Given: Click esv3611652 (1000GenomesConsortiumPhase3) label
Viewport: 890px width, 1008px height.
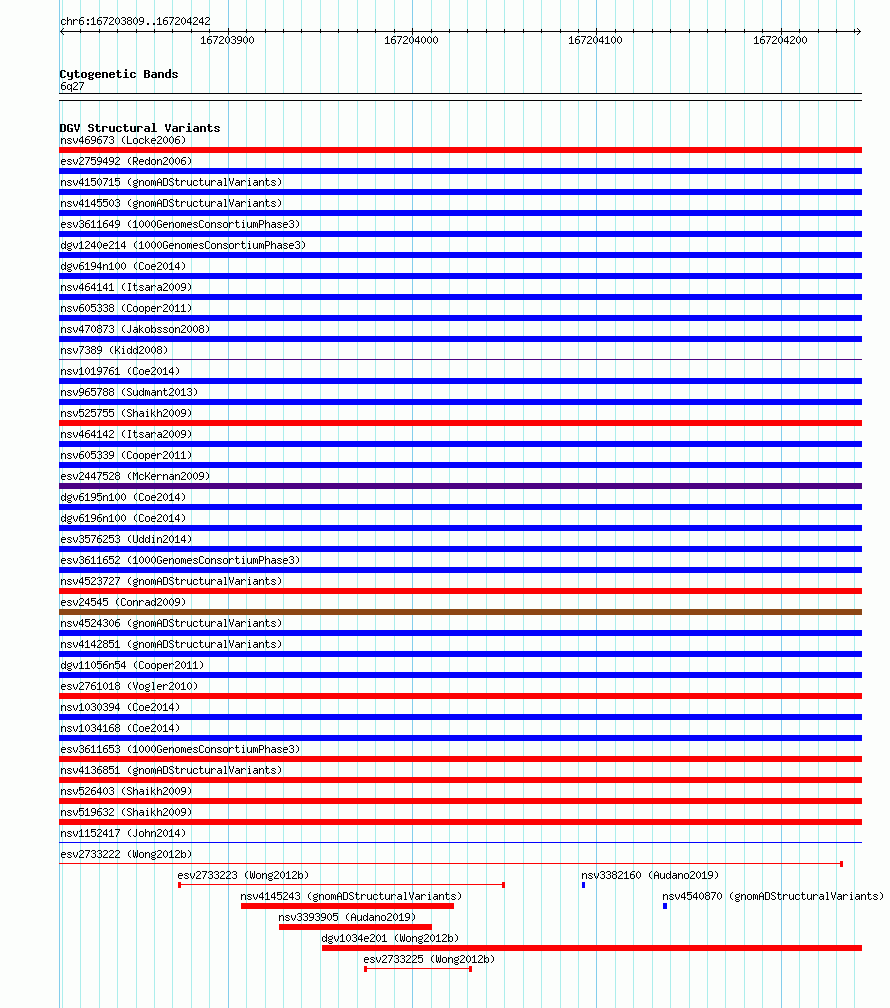Looking at the screenshot, I should pyautogui.click(x=180, y=561).
